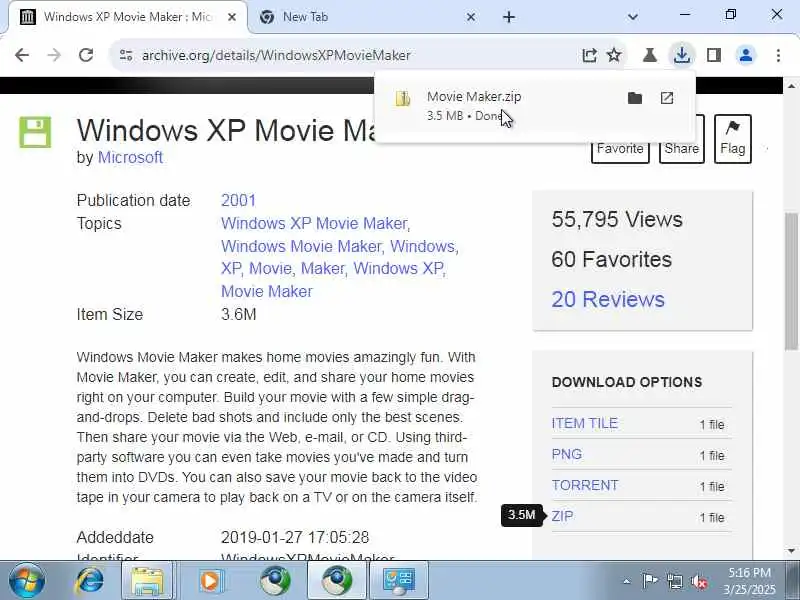This screenshot has width=800, height=600.
Task: Bookmark this page with the star icon
Action: tap(614, 55)
